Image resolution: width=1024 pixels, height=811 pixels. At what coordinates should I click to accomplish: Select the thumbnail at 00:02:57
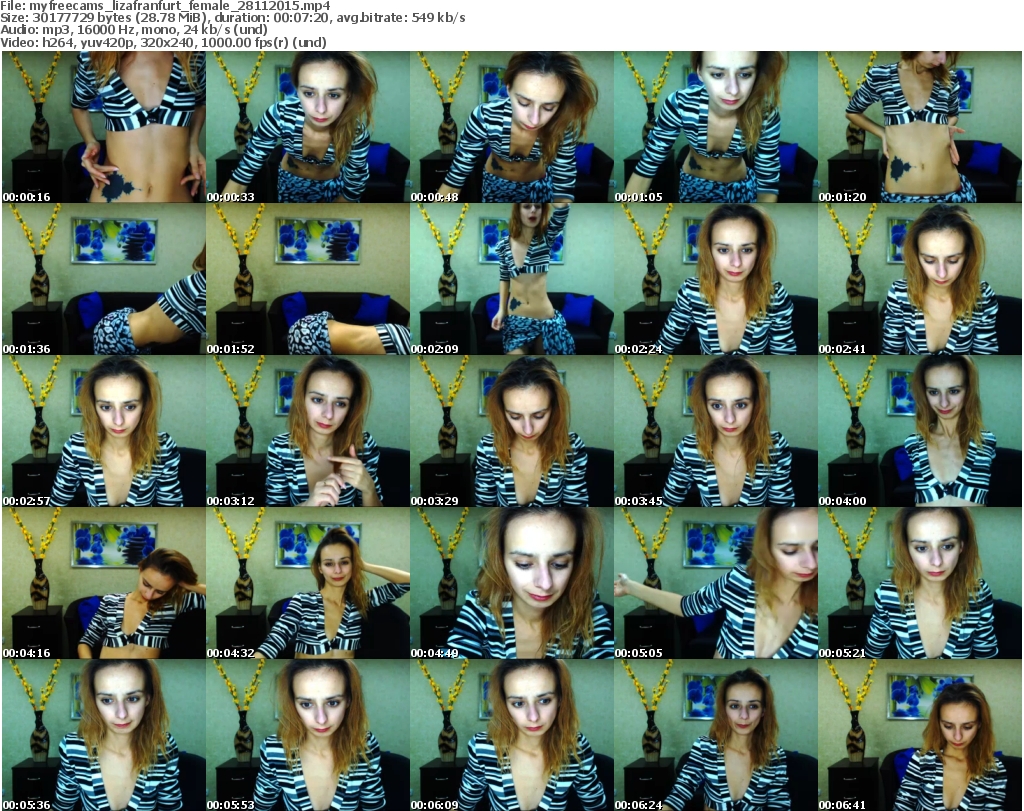coord(104,432)
